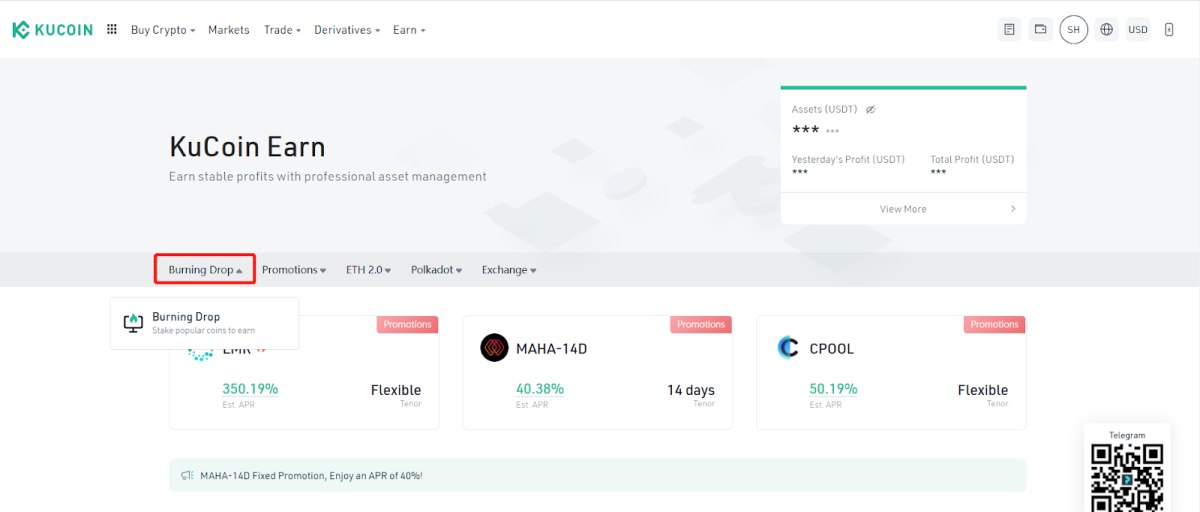Click the KuCoin logo

pyautogui.click(x=52, y=30)
